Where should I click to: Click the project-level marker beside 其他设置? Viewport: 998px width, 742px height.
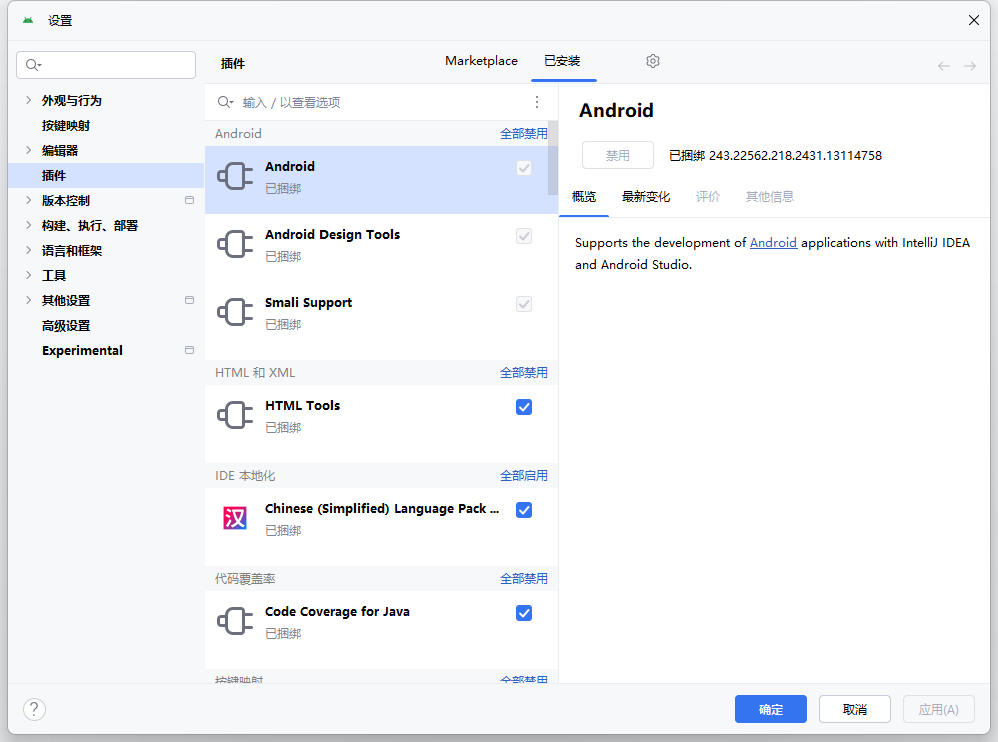coord(189,300)
